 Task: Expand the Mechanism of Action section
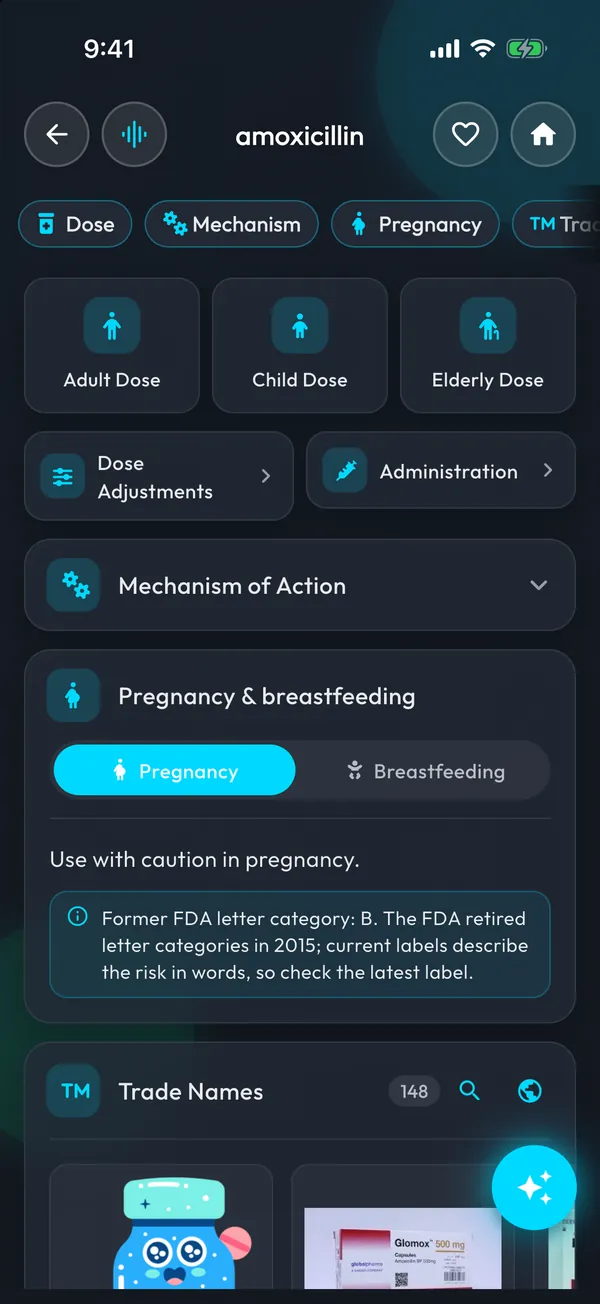click(300, 585)
